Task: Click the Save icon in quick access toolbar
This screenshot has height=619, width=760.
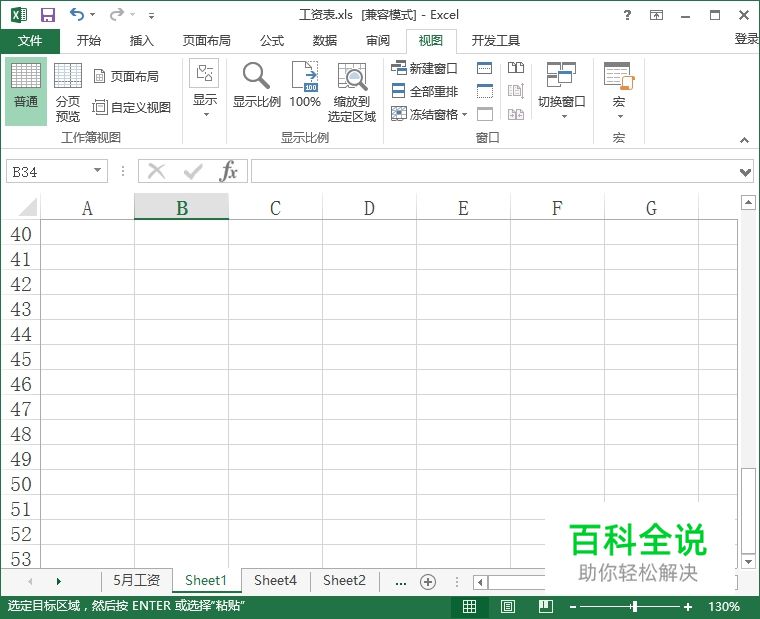Action: (x=48, y=15)
